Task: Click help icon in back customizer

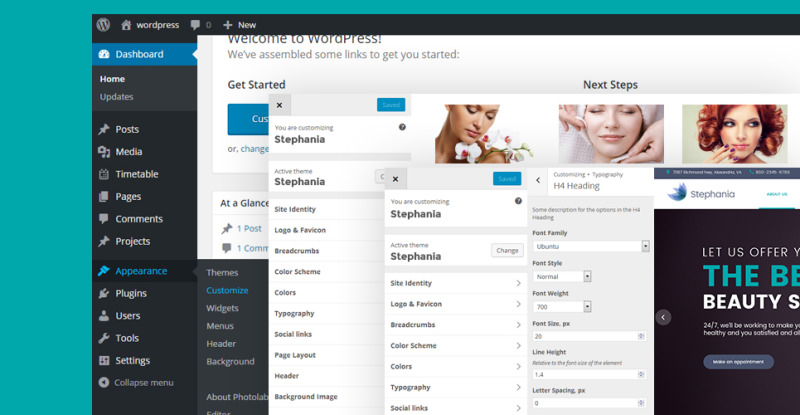Action: click(403, 127)
